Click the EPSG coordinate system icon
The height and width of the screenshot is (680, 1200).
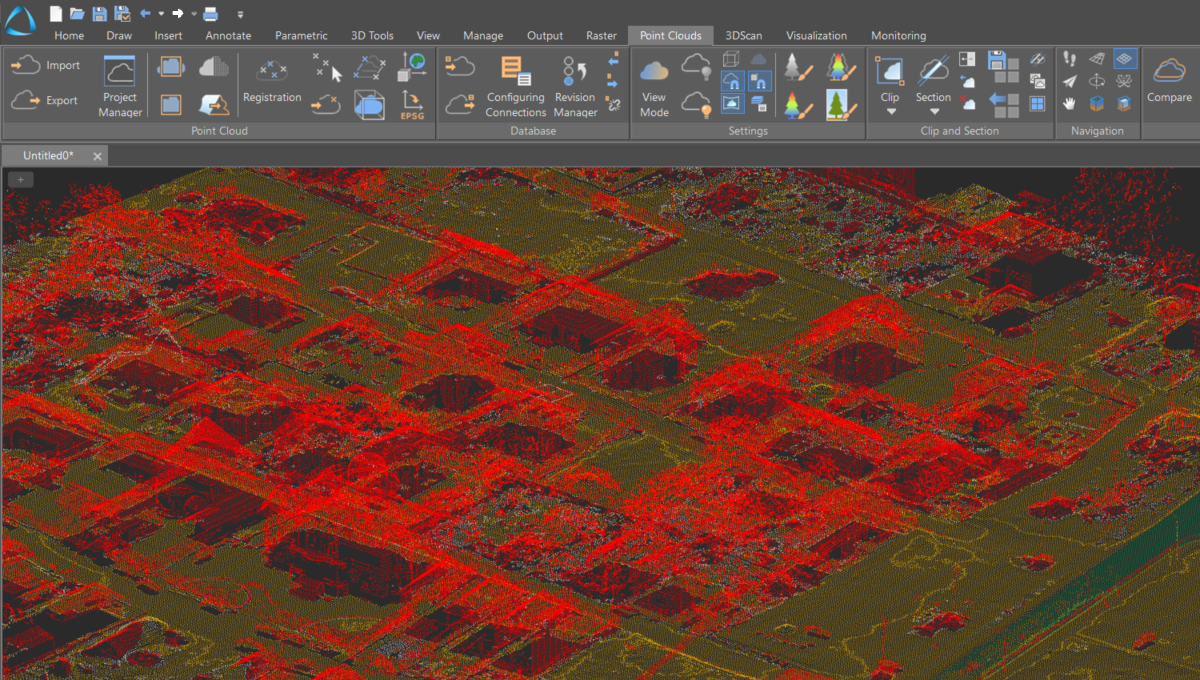coord(412,104)
